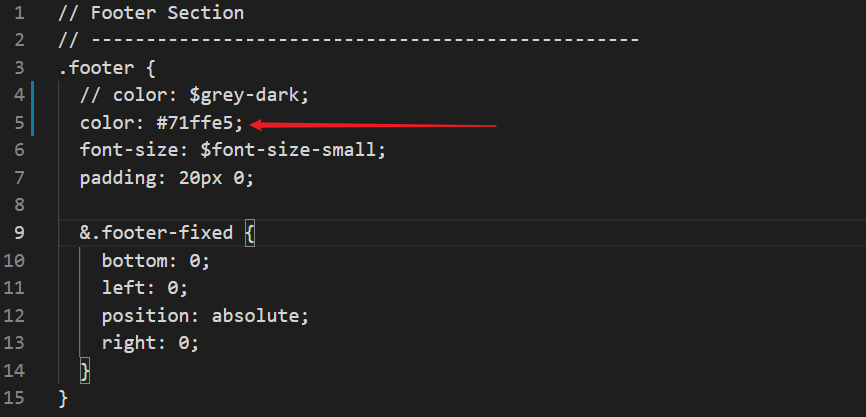Click the commented color: $grey-dark line
This screenshot has width=866, height=417.
point(194,96)
